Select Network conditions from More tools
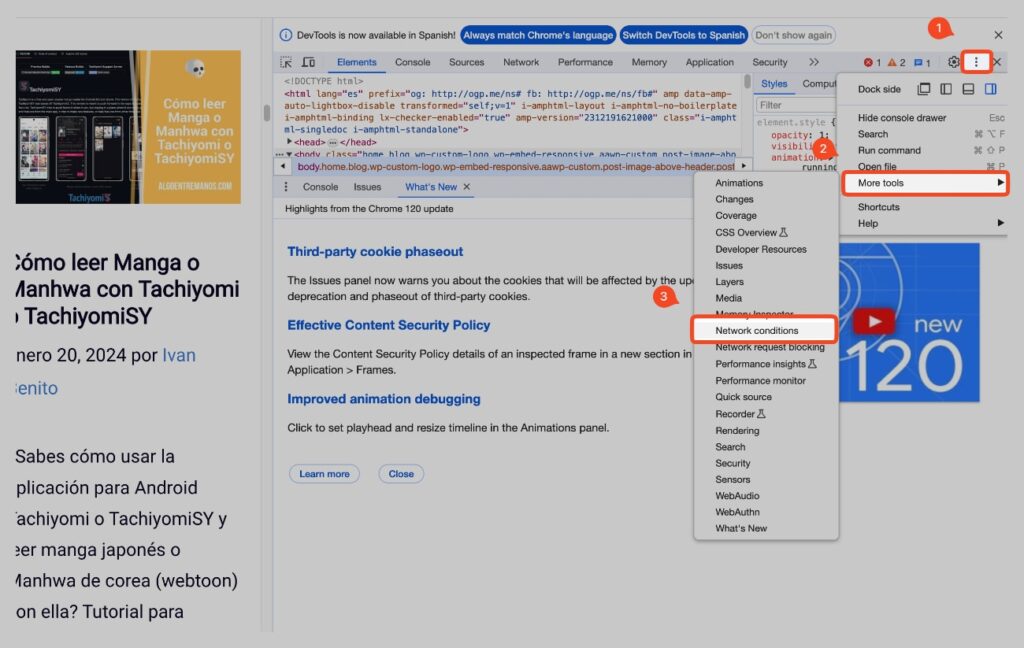 [x=756, y=330]
